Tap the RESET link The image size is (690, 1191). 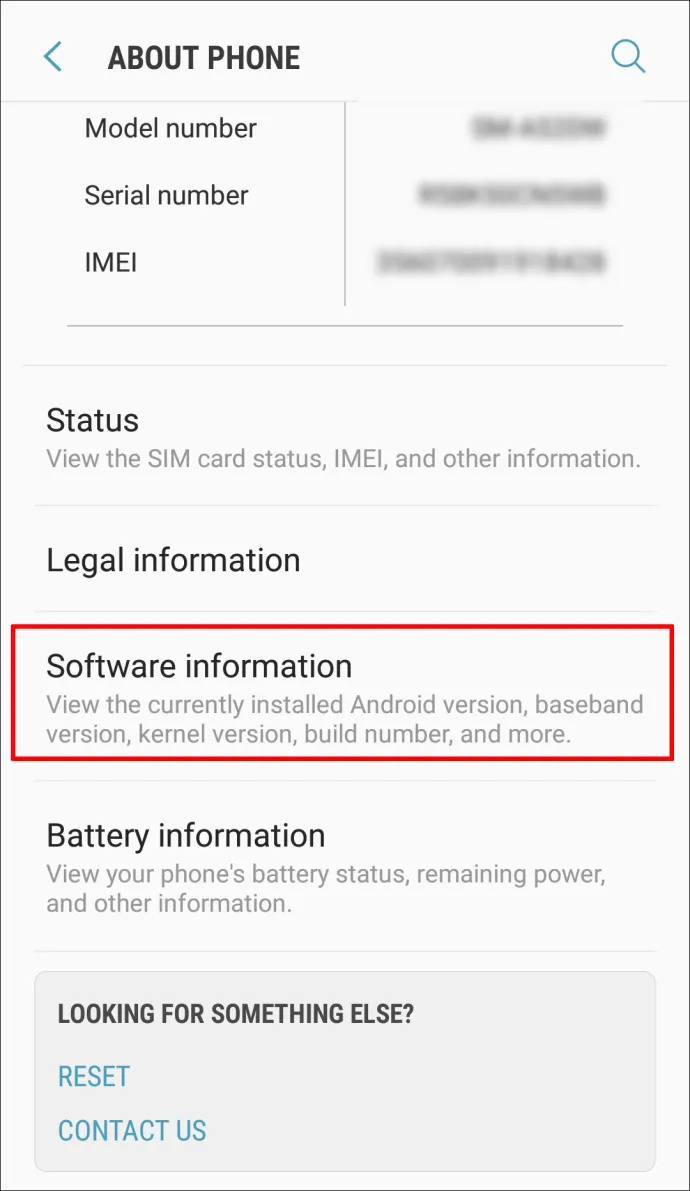click(94, 1076)
